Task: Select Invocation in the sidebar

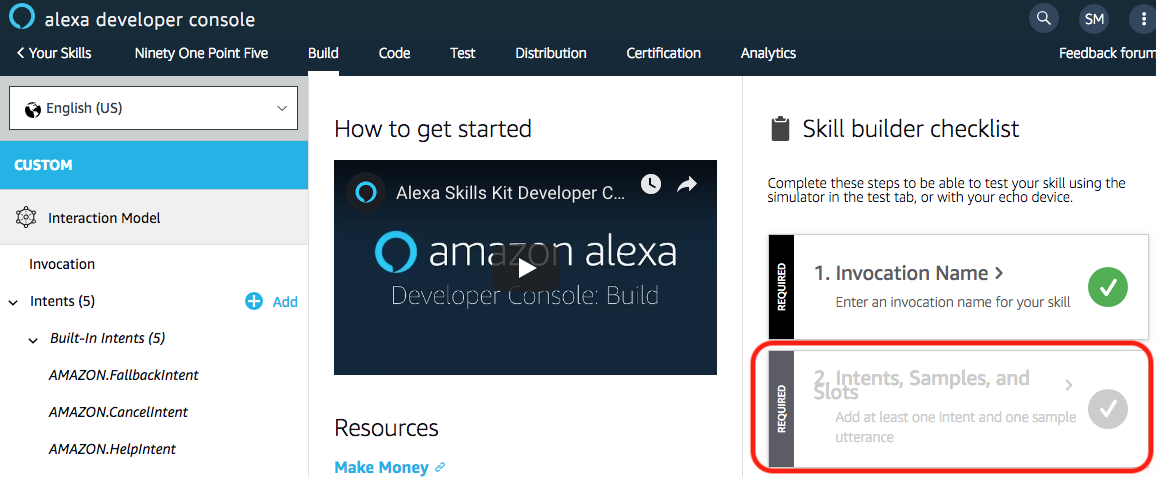Action: pyautogui.click(x=63, y=264)
